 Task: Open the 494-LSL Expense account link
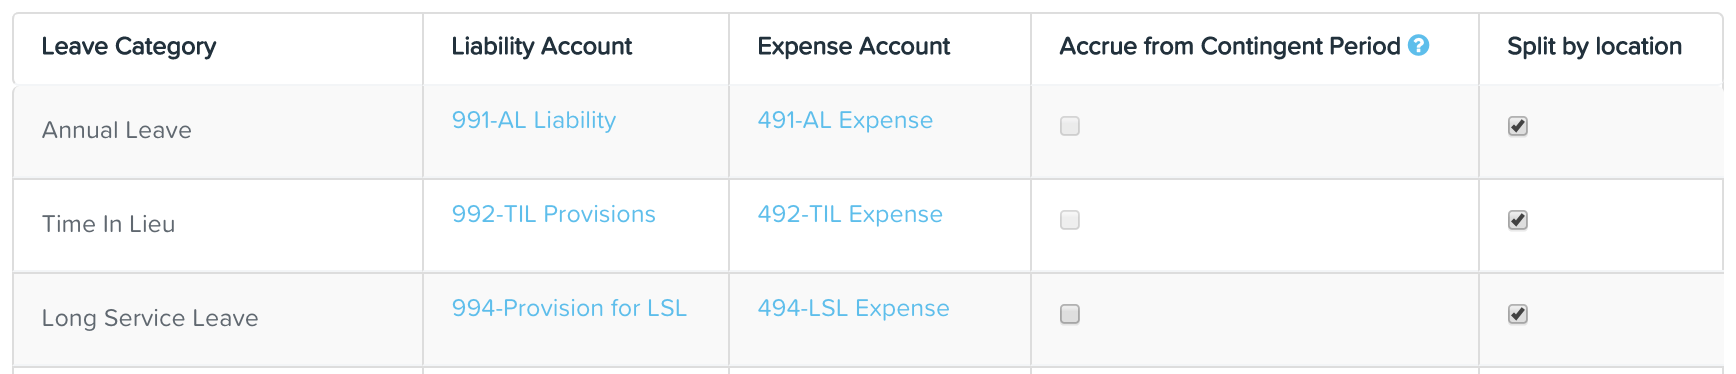[853, 308]
